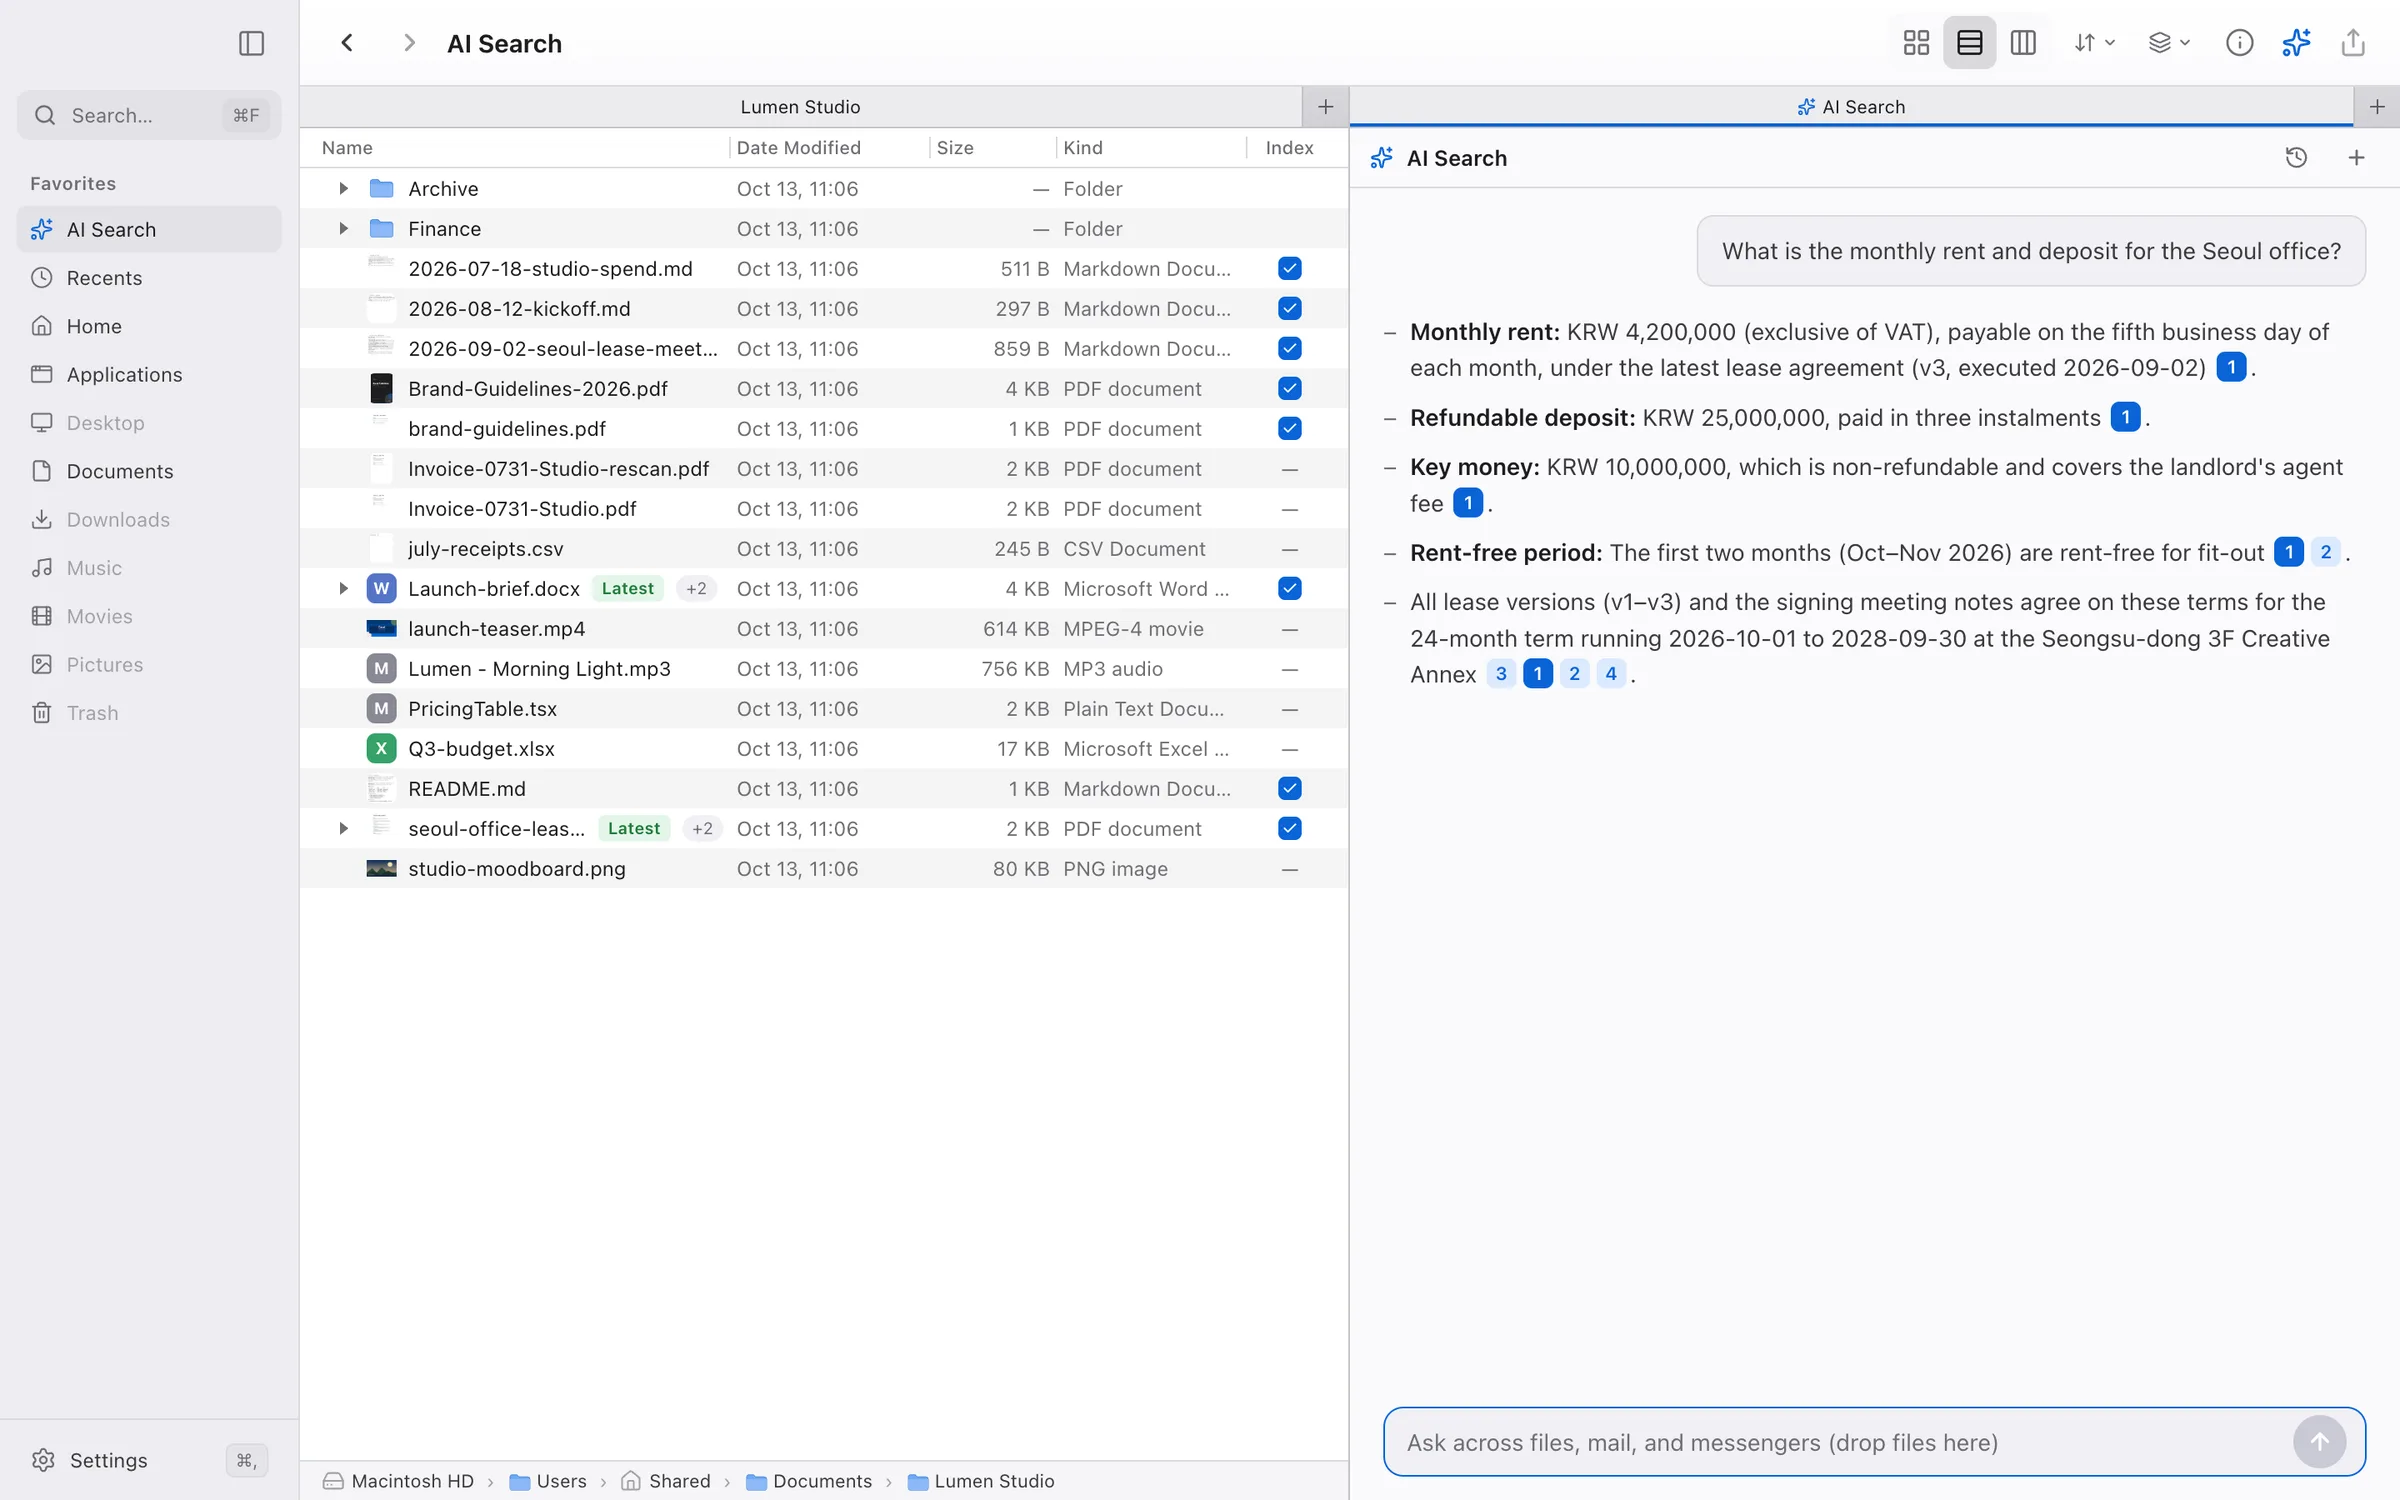Go back with the left chevron
The width and height of the screenshot is (2400, 1500).
(347, 43)
